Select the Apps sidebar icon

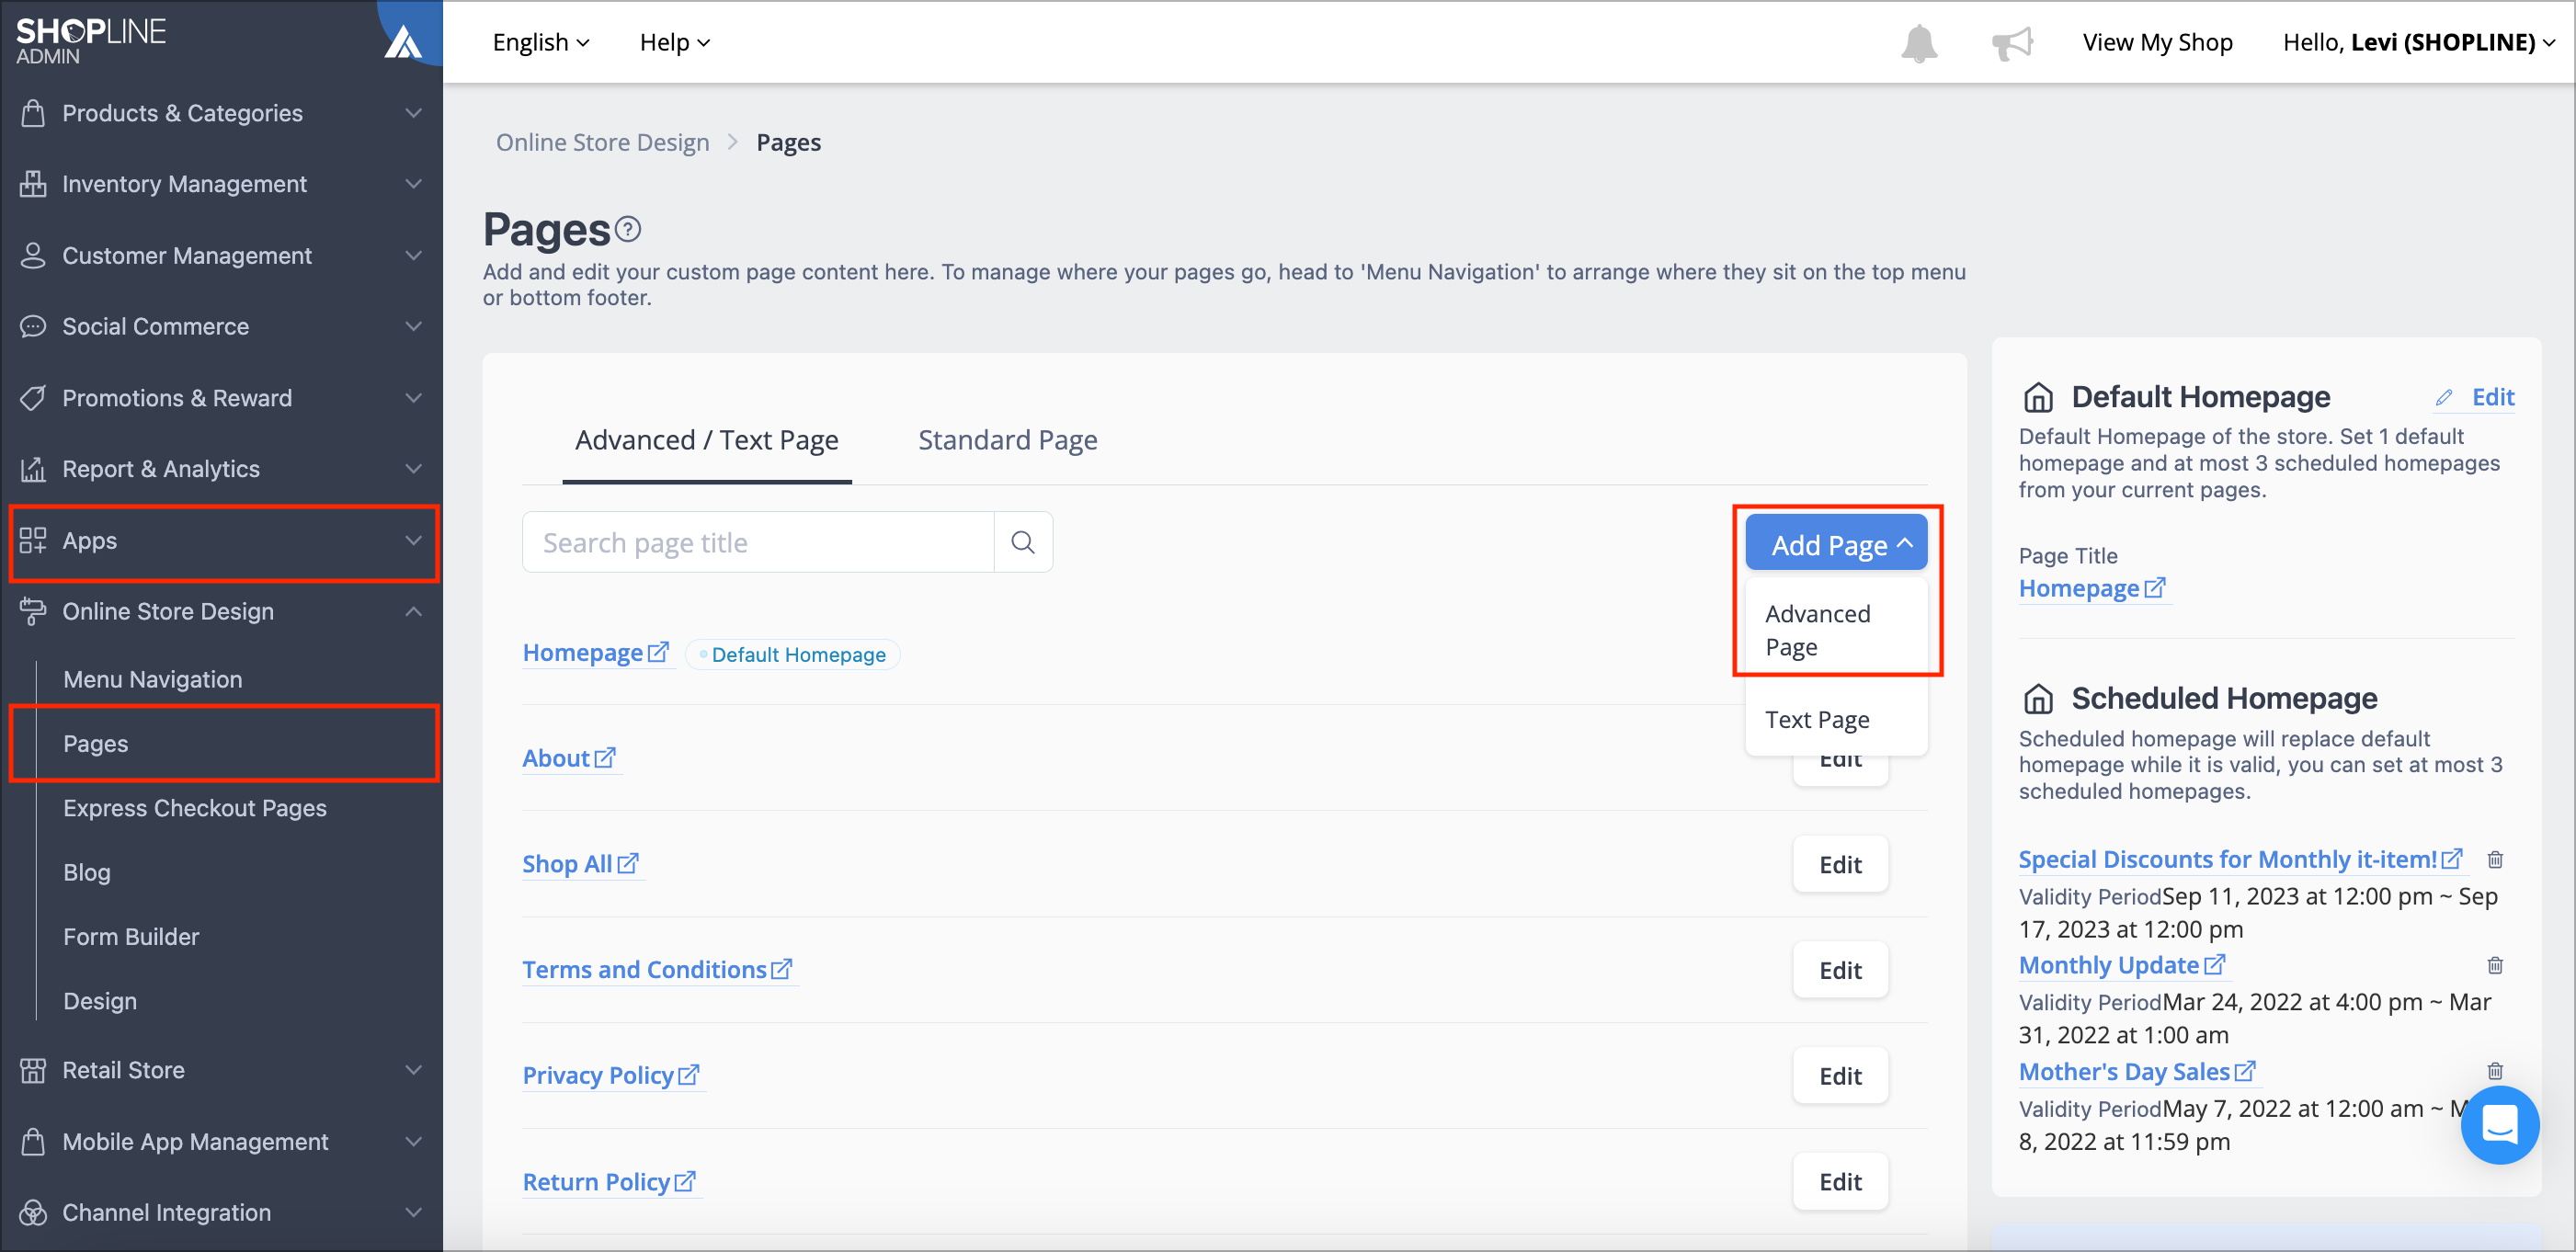33,541
